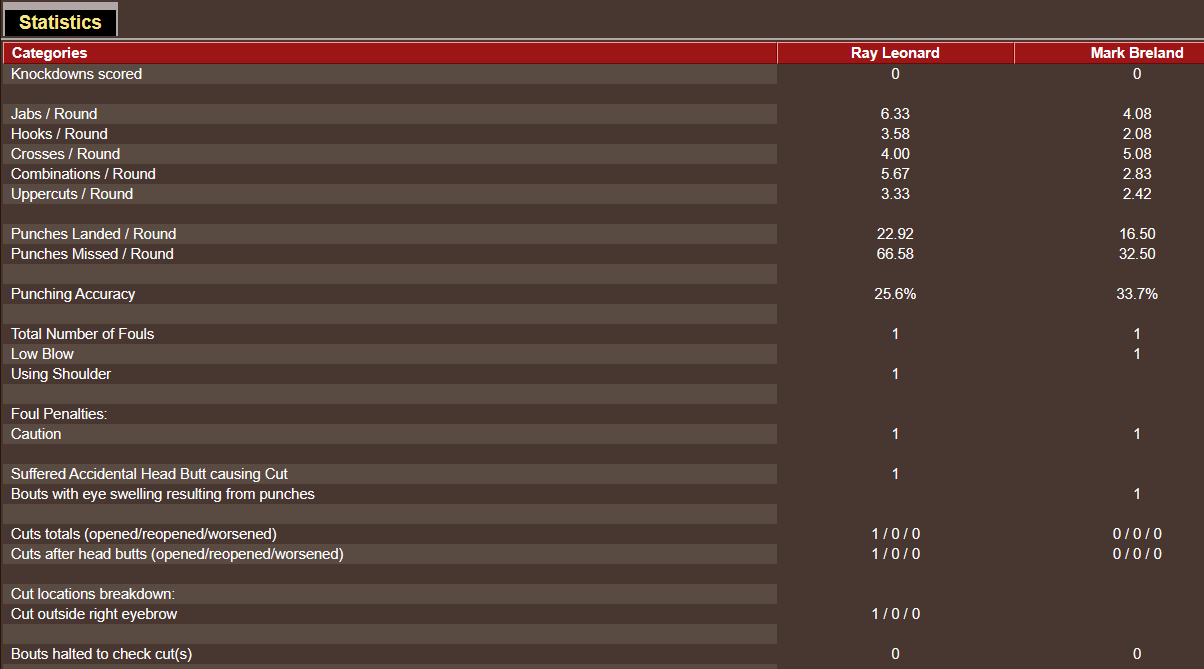Select Mark Breland's cuts after head butts value

(x=1137, y=554)
